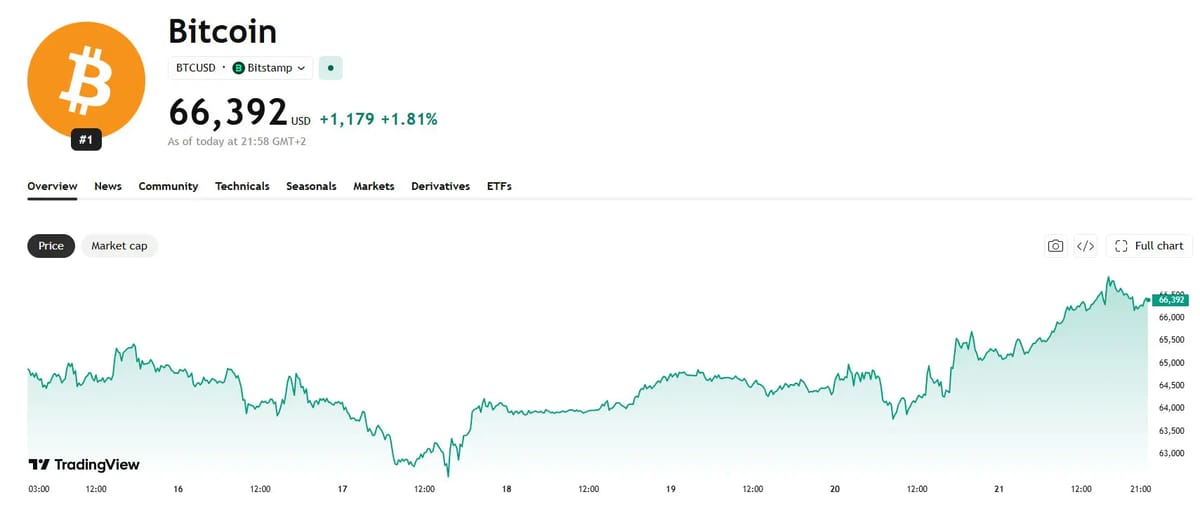Open the Community tab
1200x506 pixels.
click(168, 186)
